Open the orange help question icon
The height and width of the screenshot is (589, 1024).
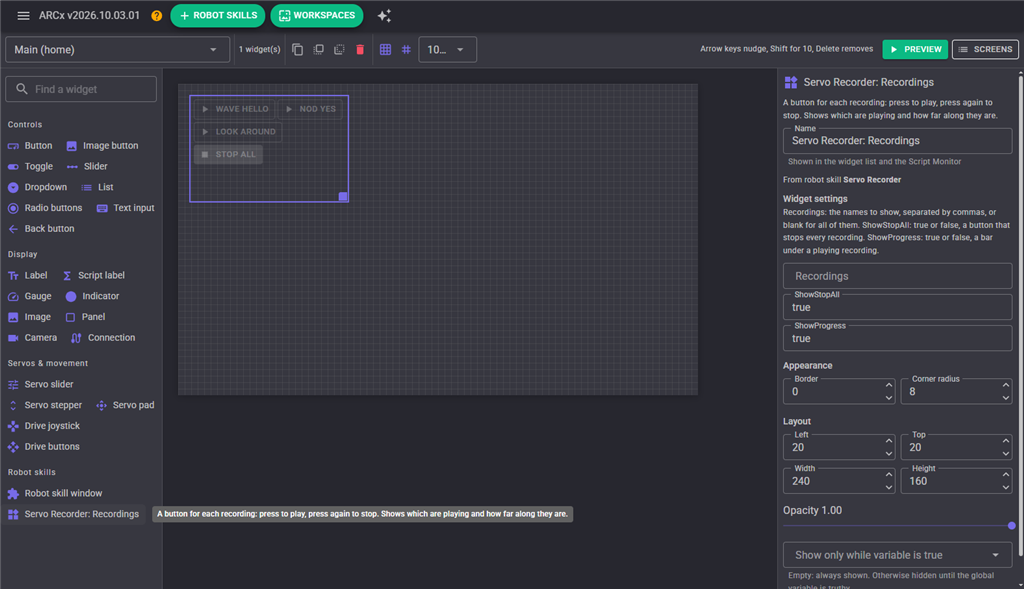157,16
